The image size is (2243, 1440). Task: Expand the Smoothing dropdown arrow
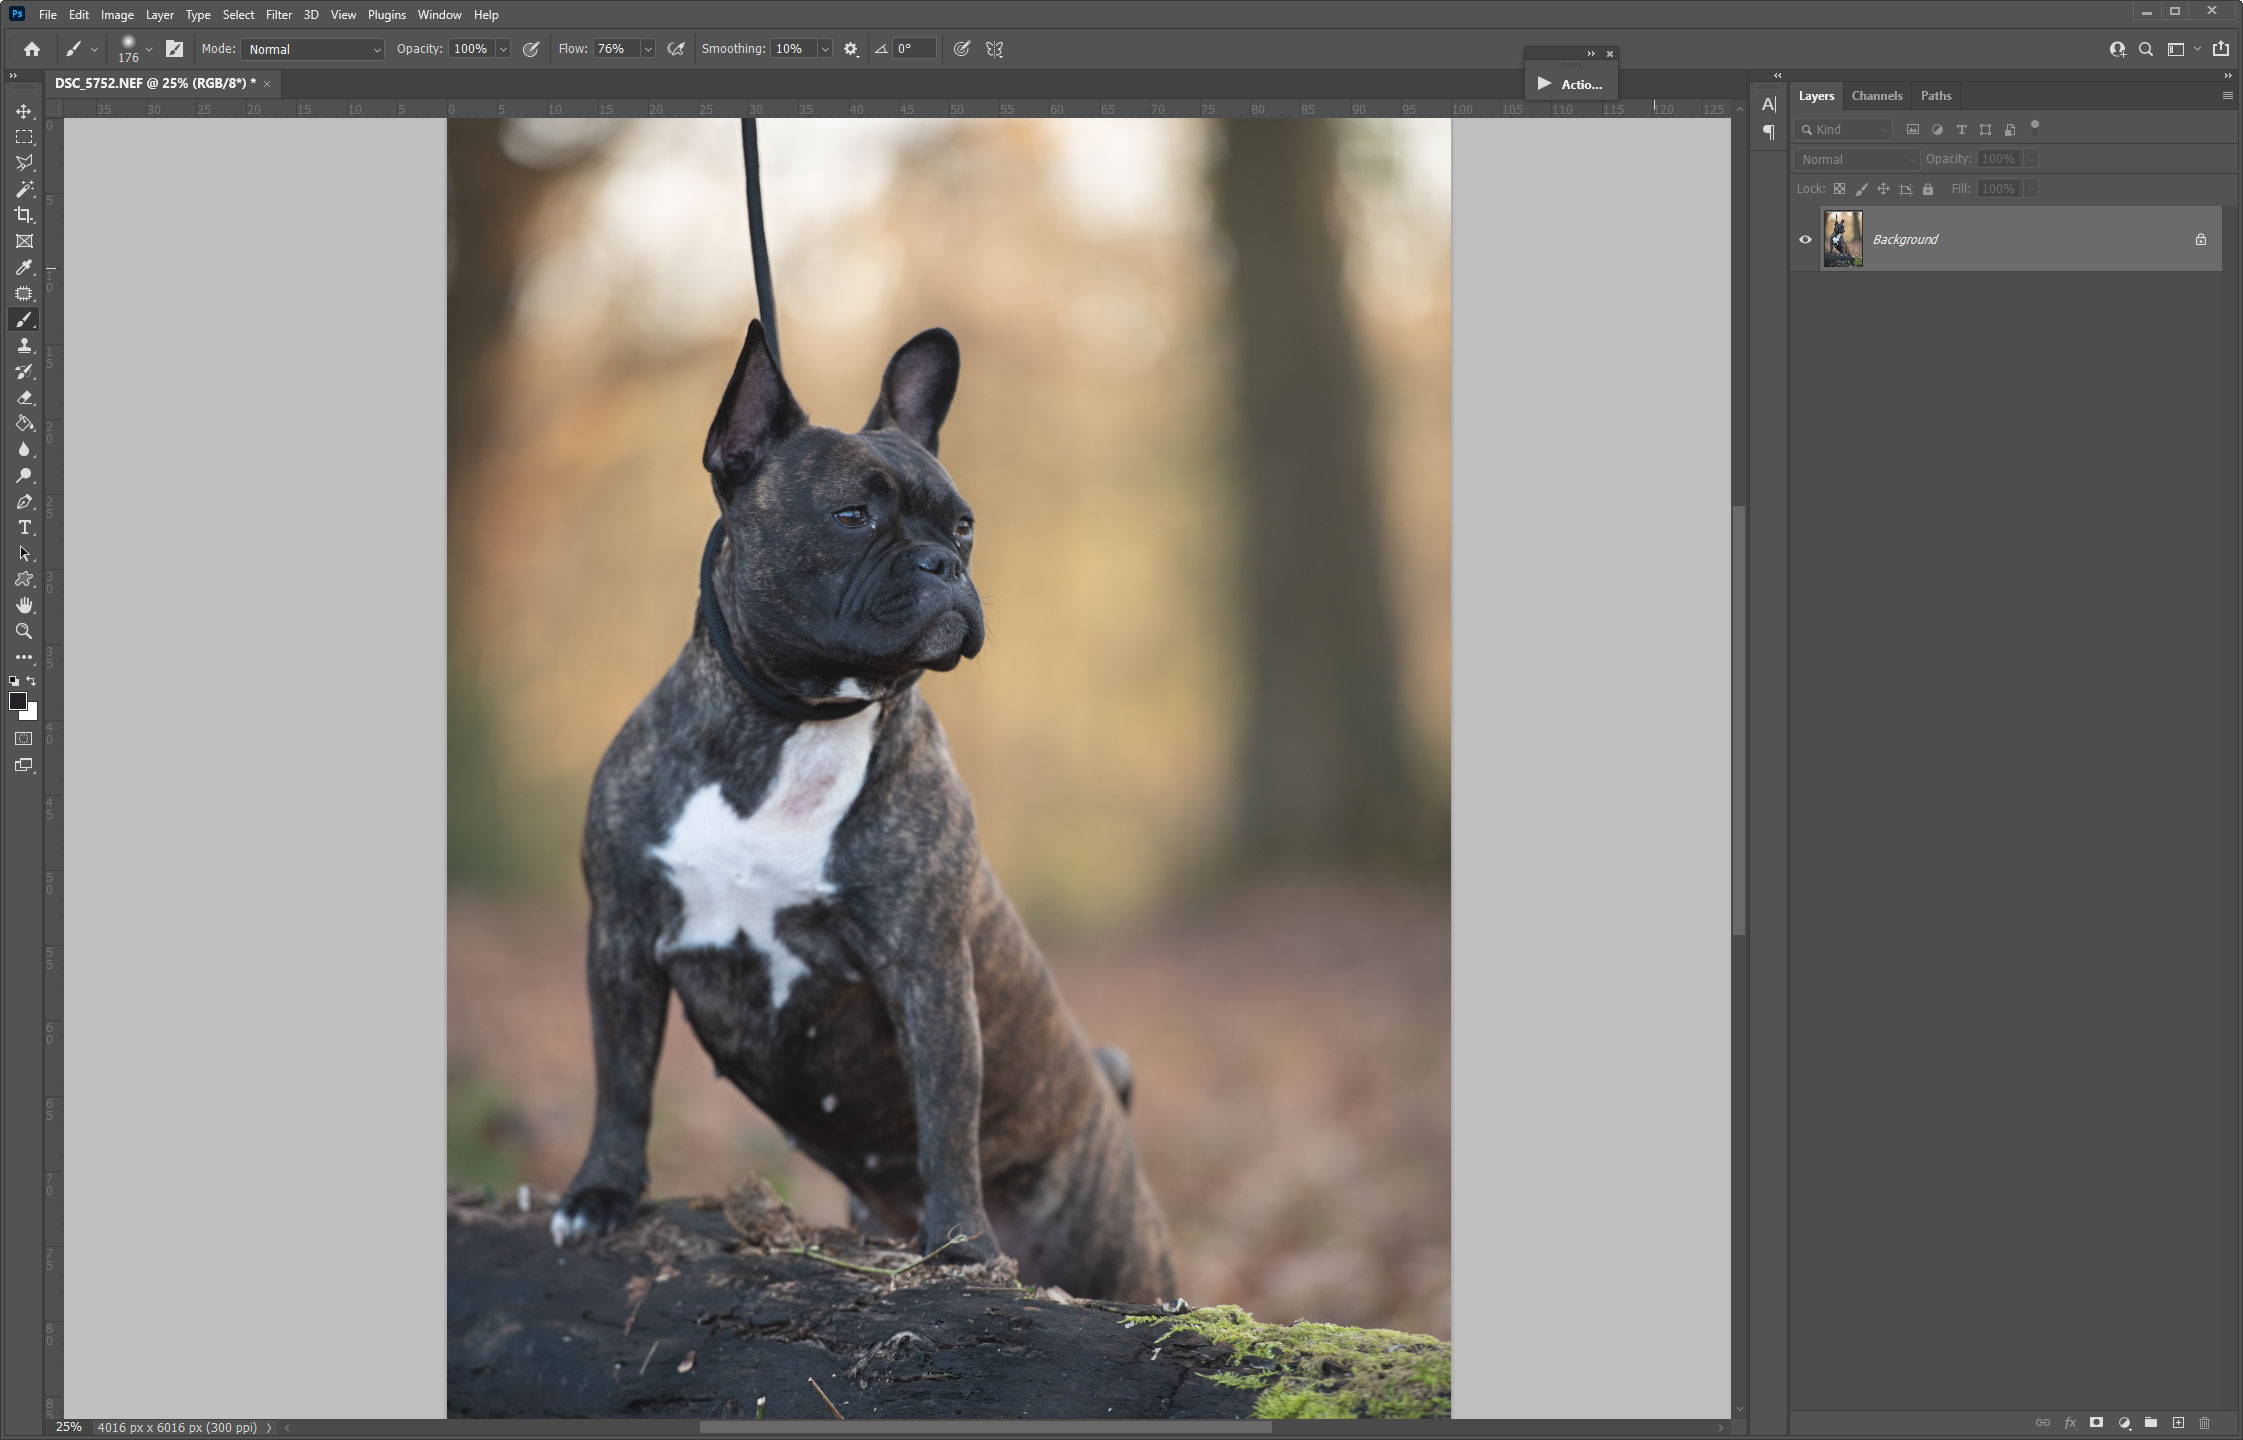[825, 49]
